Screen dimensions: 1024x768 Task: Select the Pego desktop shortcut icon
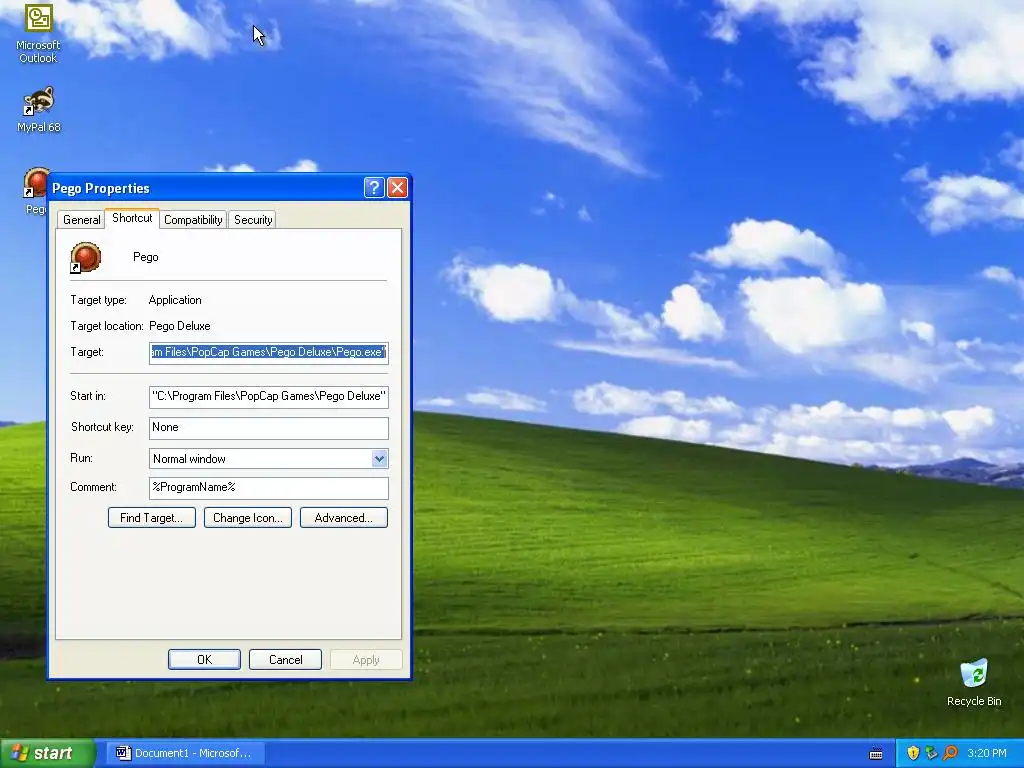click(x=34, y=183)
